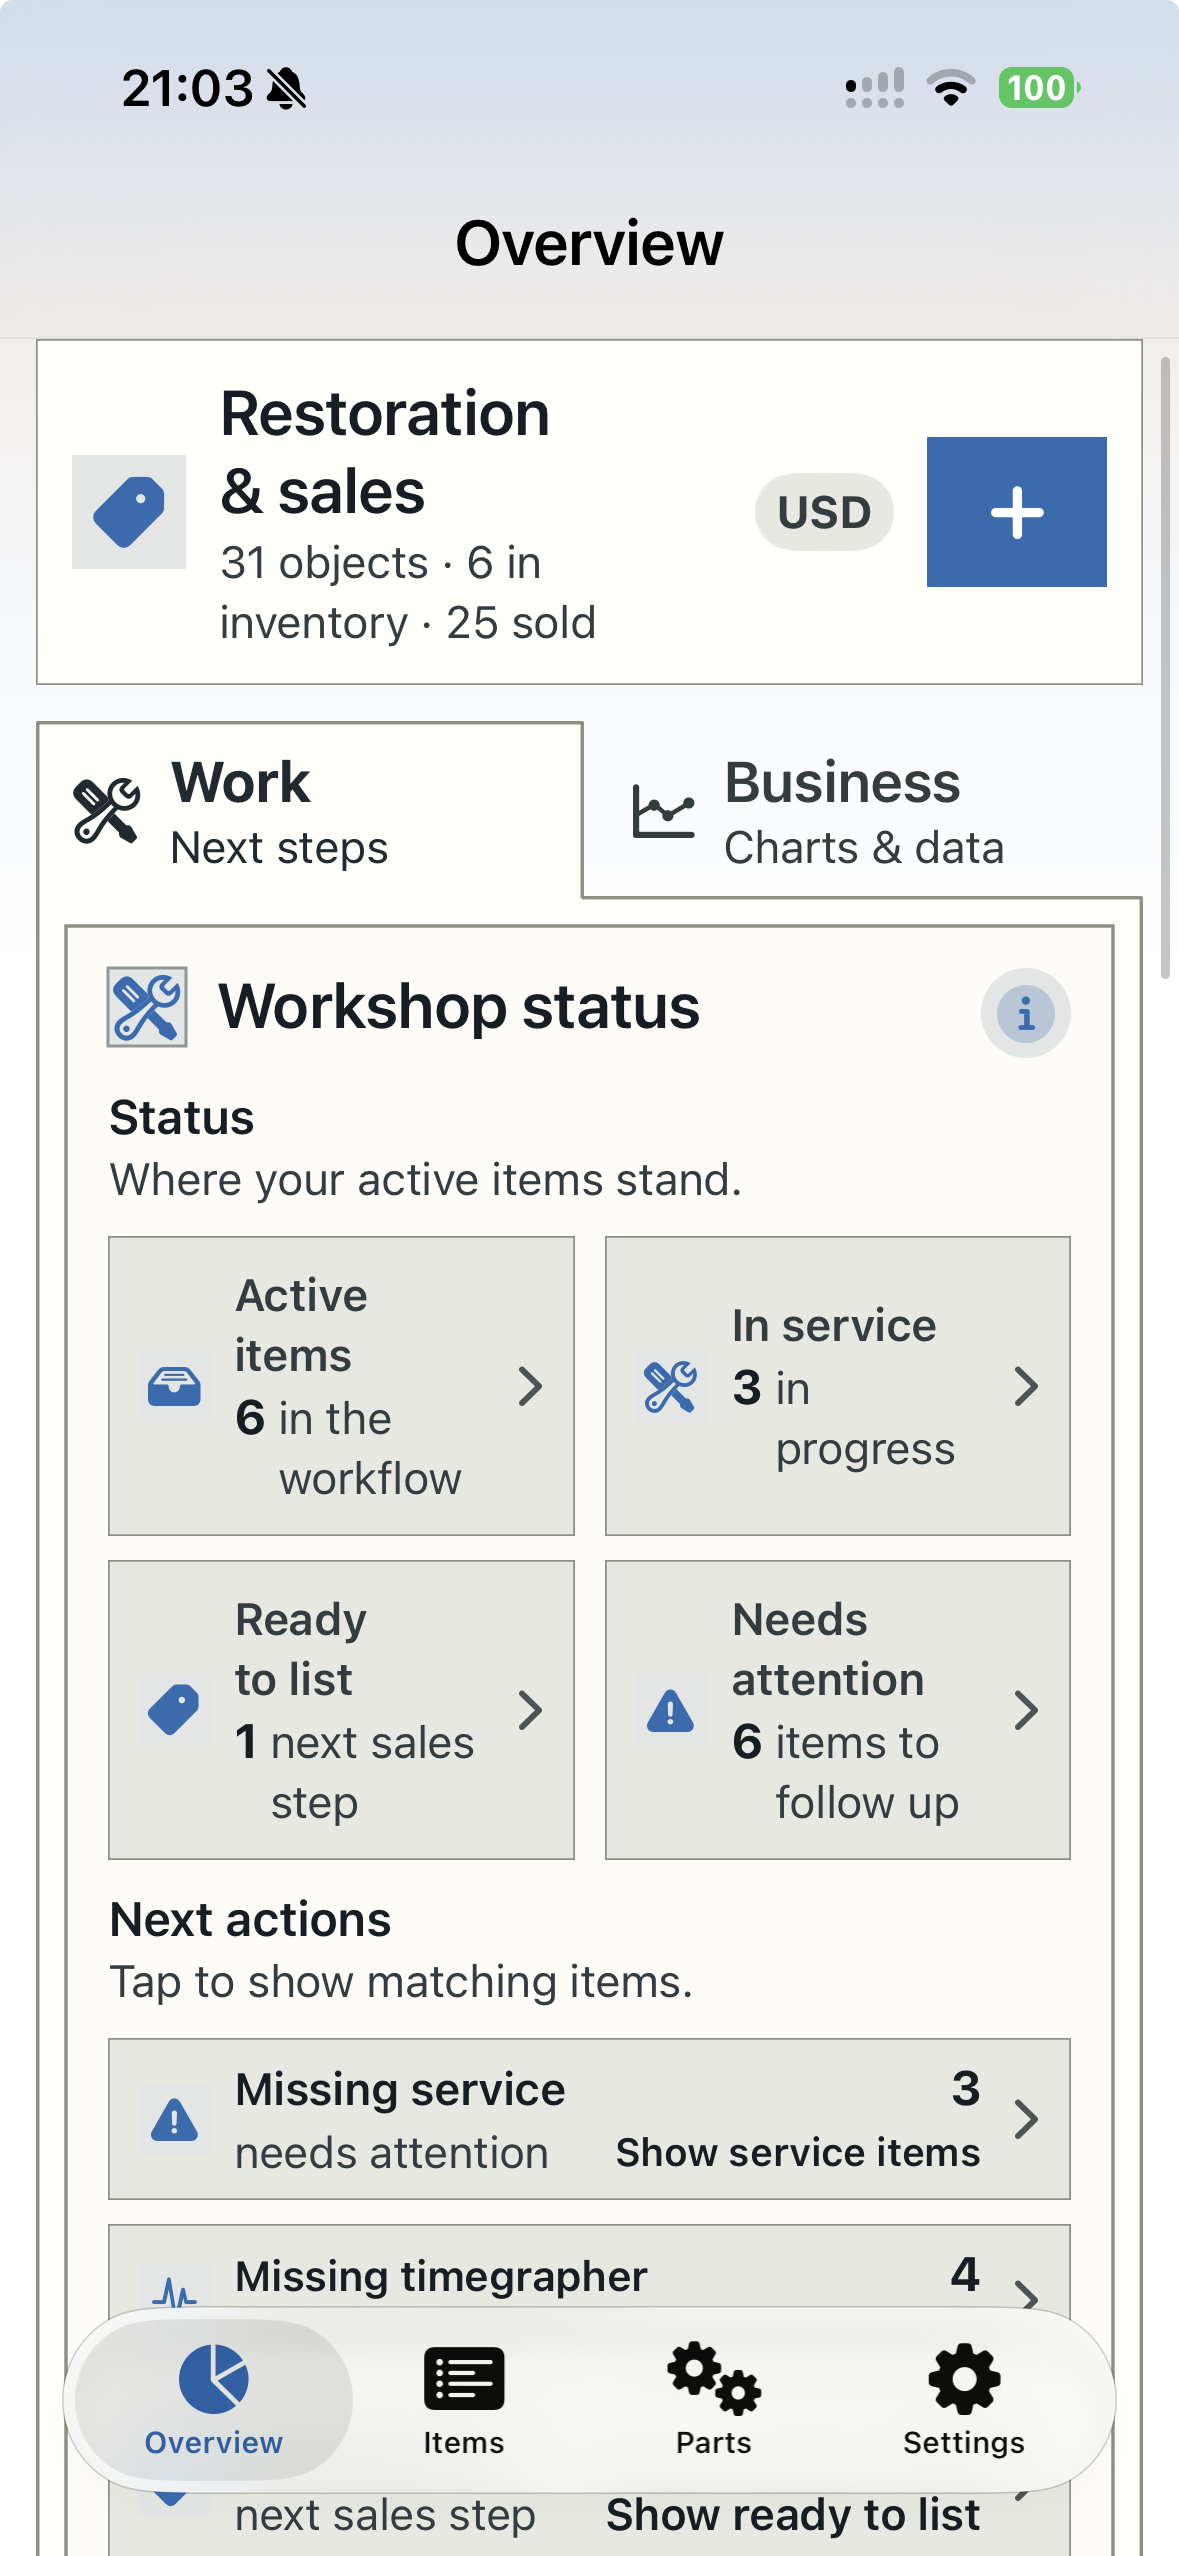1179x2556 pixels.
Task: Open the Workshop status info icon
Action: point(1025,1013)
